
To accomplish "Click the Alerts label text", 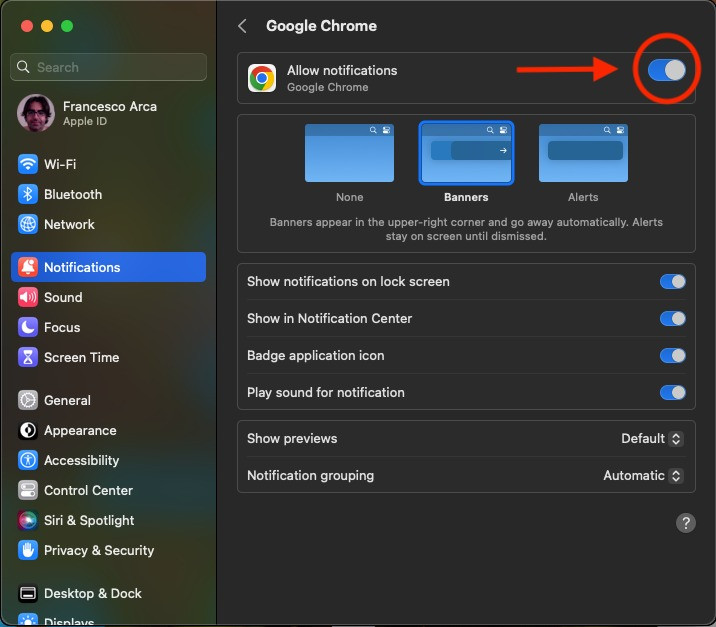I will point(583,197).
